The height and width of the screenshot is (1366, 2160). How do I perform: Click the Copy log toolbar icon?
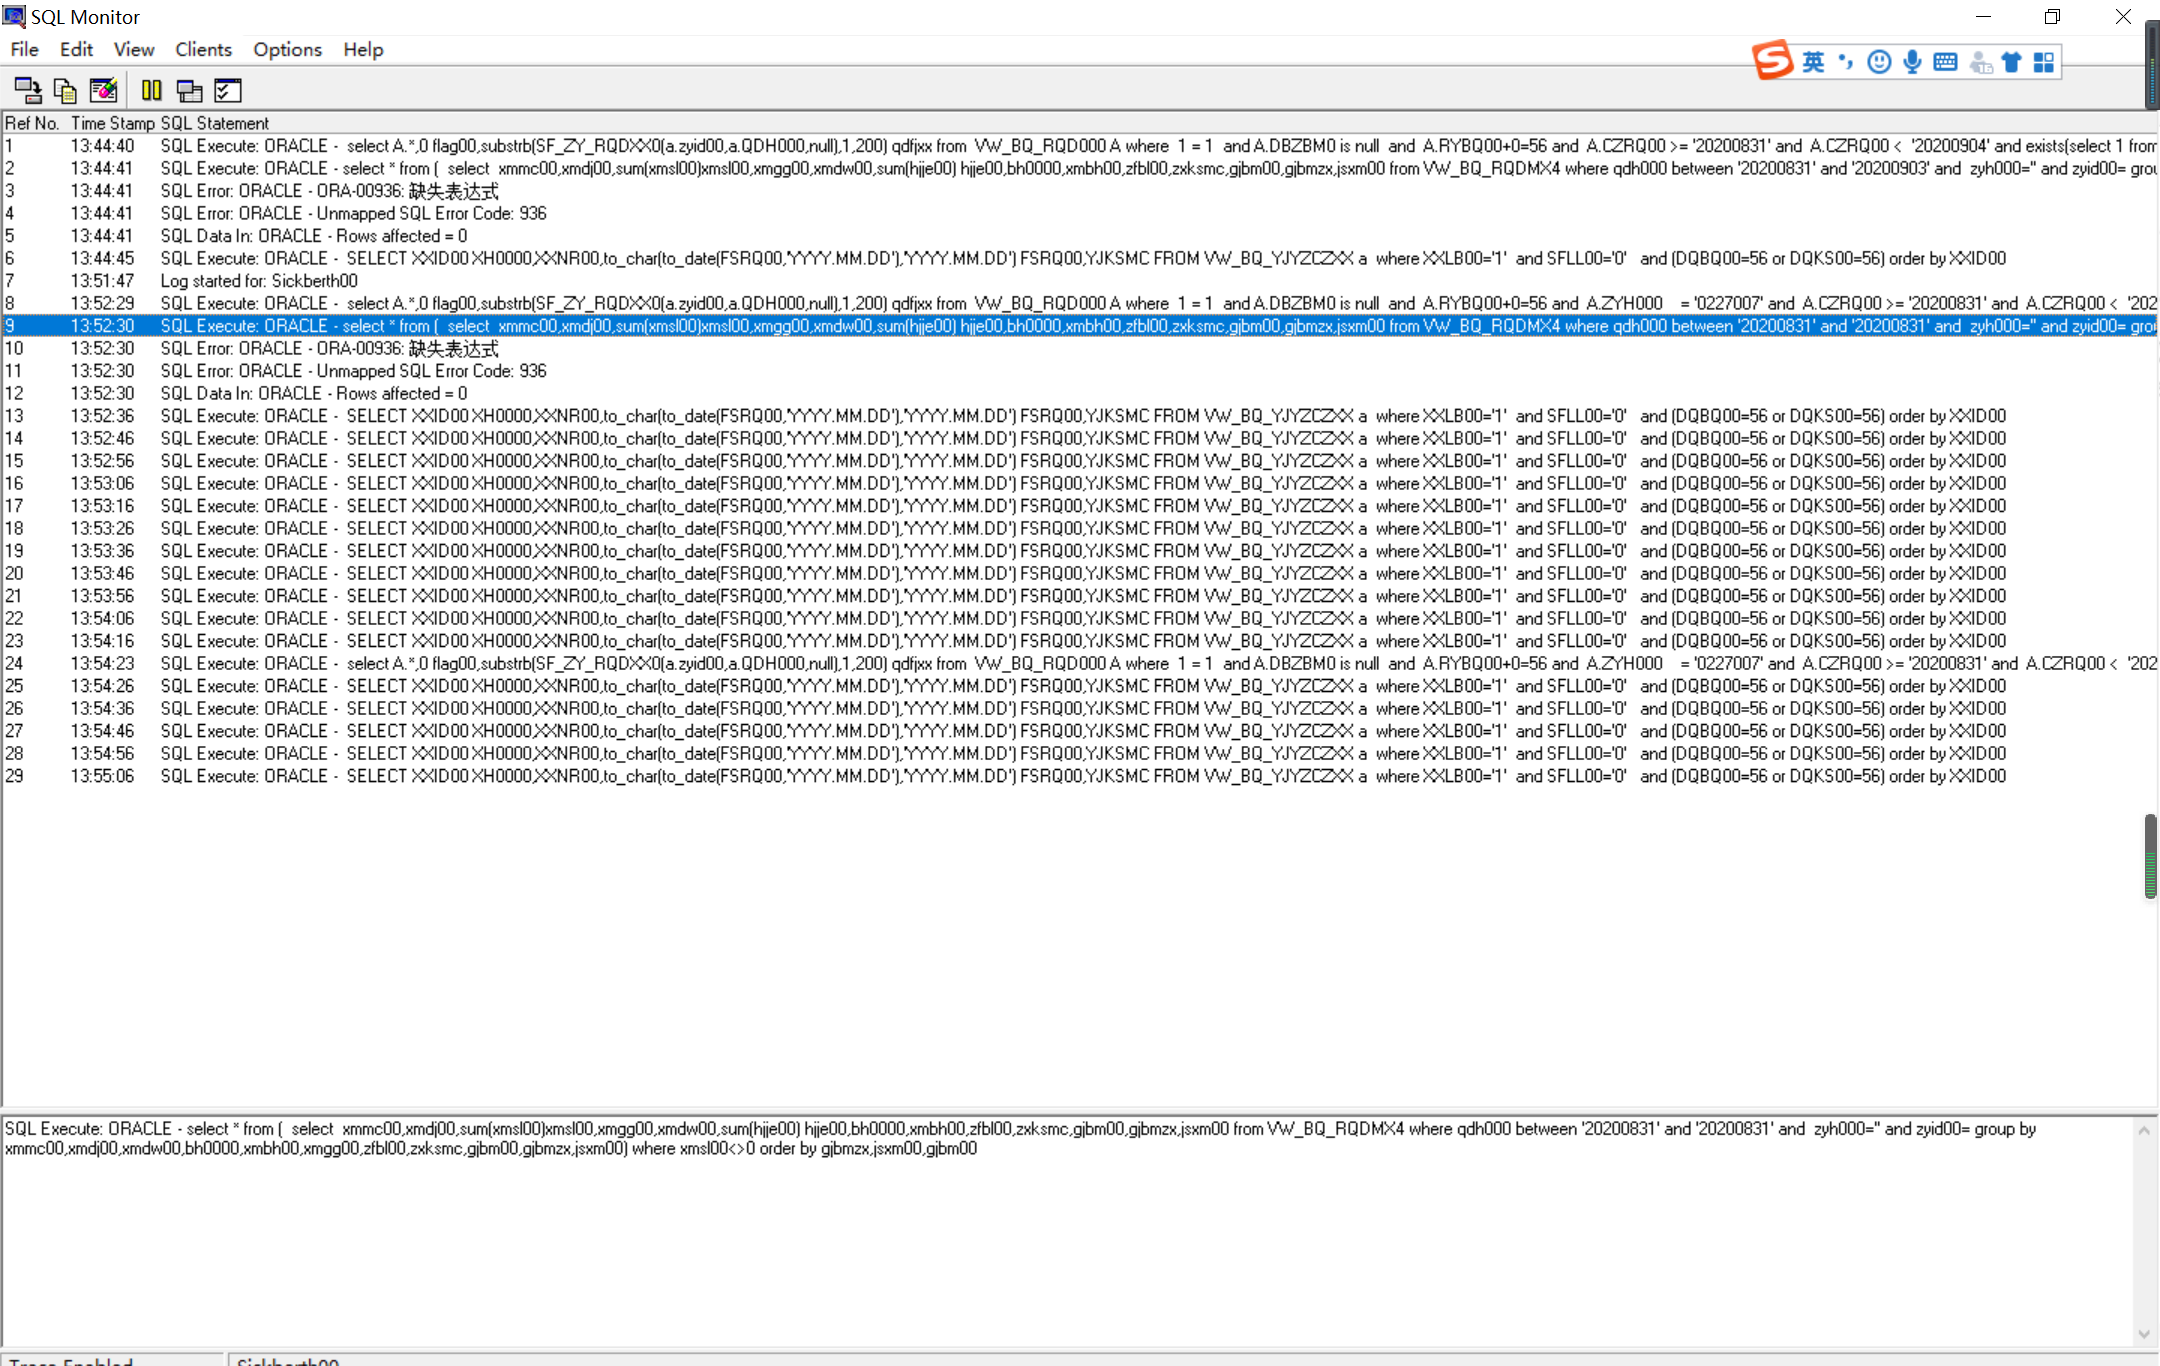pos(65,91)
